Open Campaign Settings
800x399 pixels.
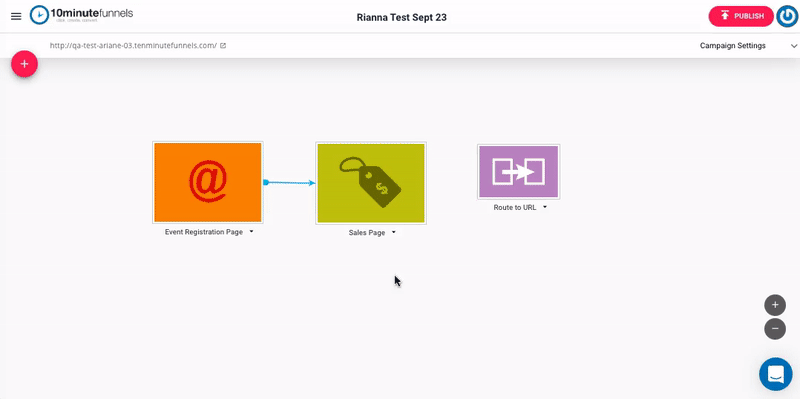[x=733, y=45]
